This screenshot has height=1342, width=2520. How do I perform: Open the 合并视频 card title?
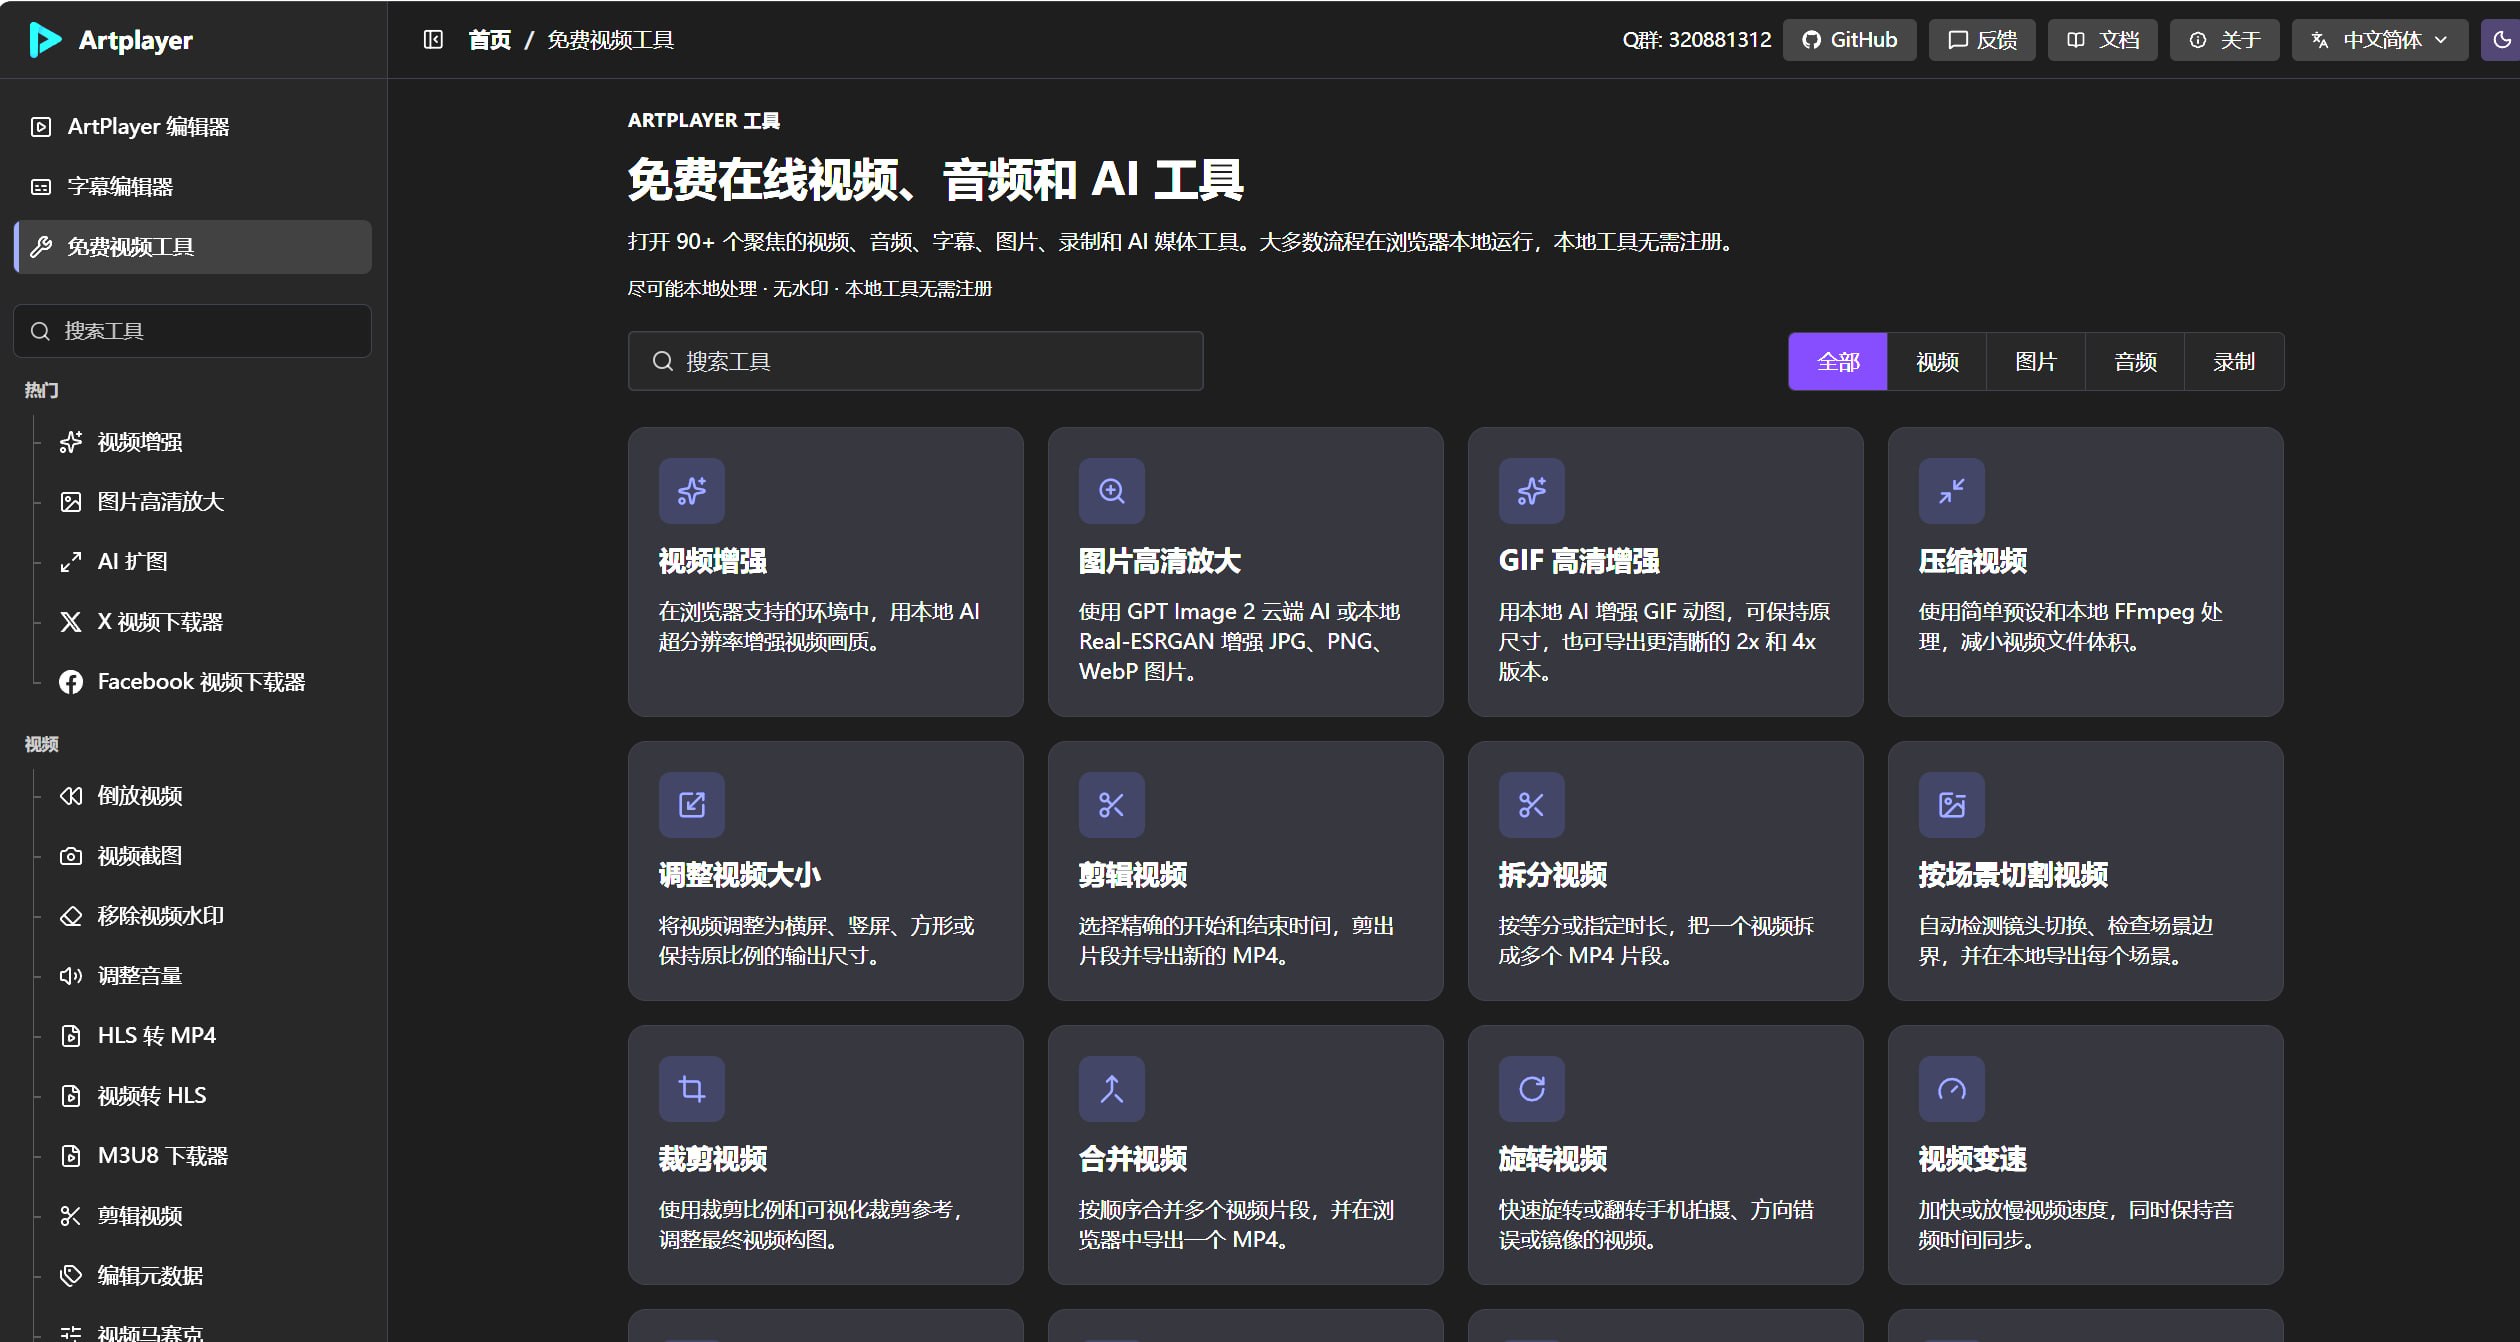tap(1133, 1159)
